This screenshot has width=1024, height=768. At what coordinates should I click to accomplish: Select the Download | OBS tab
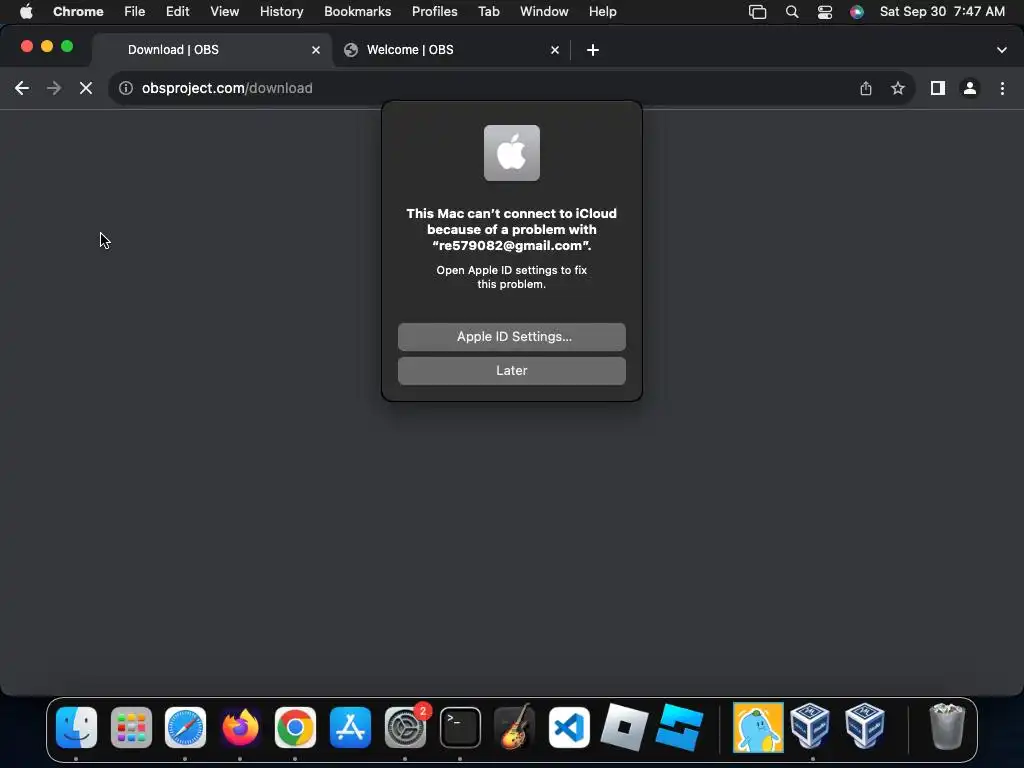click(x=212, y=50)
